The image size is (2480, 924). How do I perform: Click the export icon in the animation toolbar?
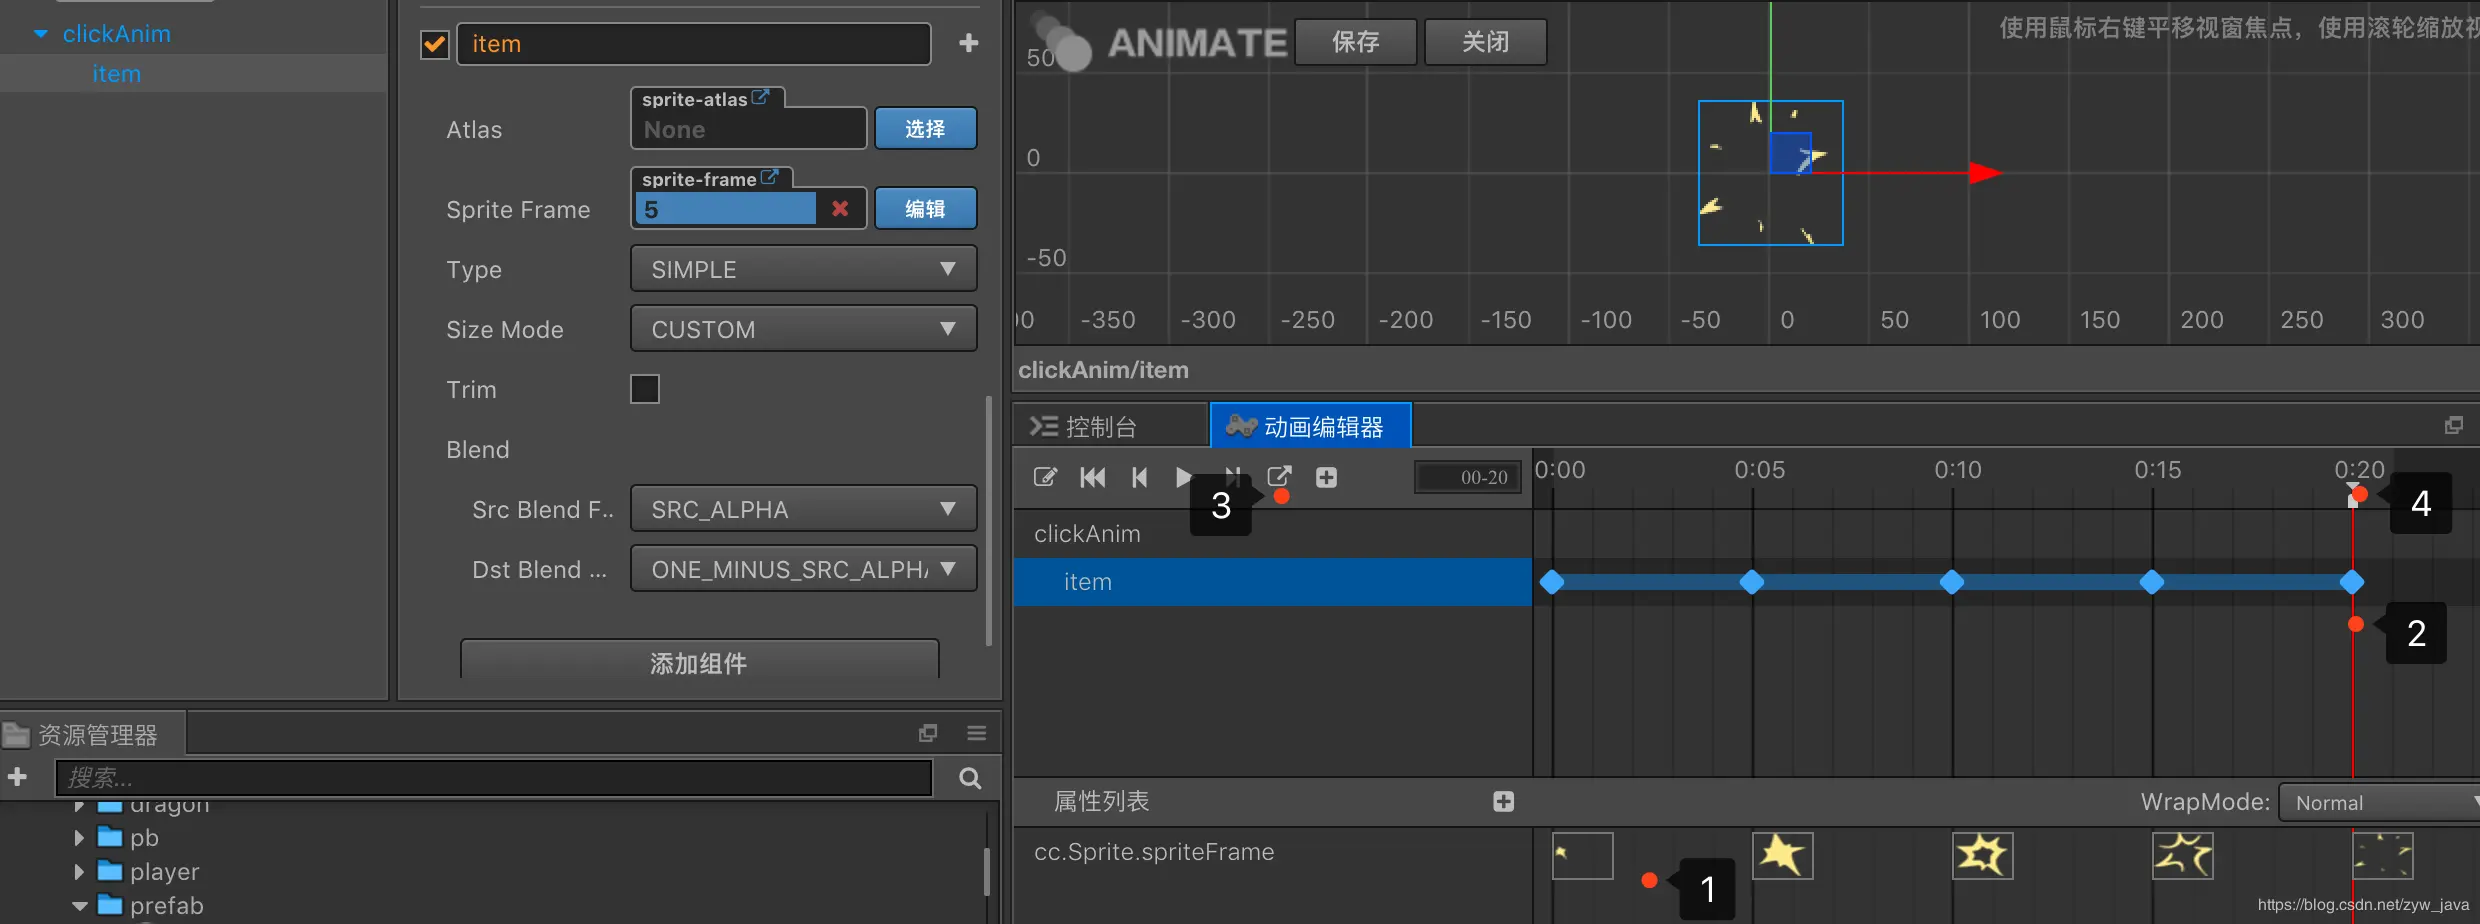1280,476
